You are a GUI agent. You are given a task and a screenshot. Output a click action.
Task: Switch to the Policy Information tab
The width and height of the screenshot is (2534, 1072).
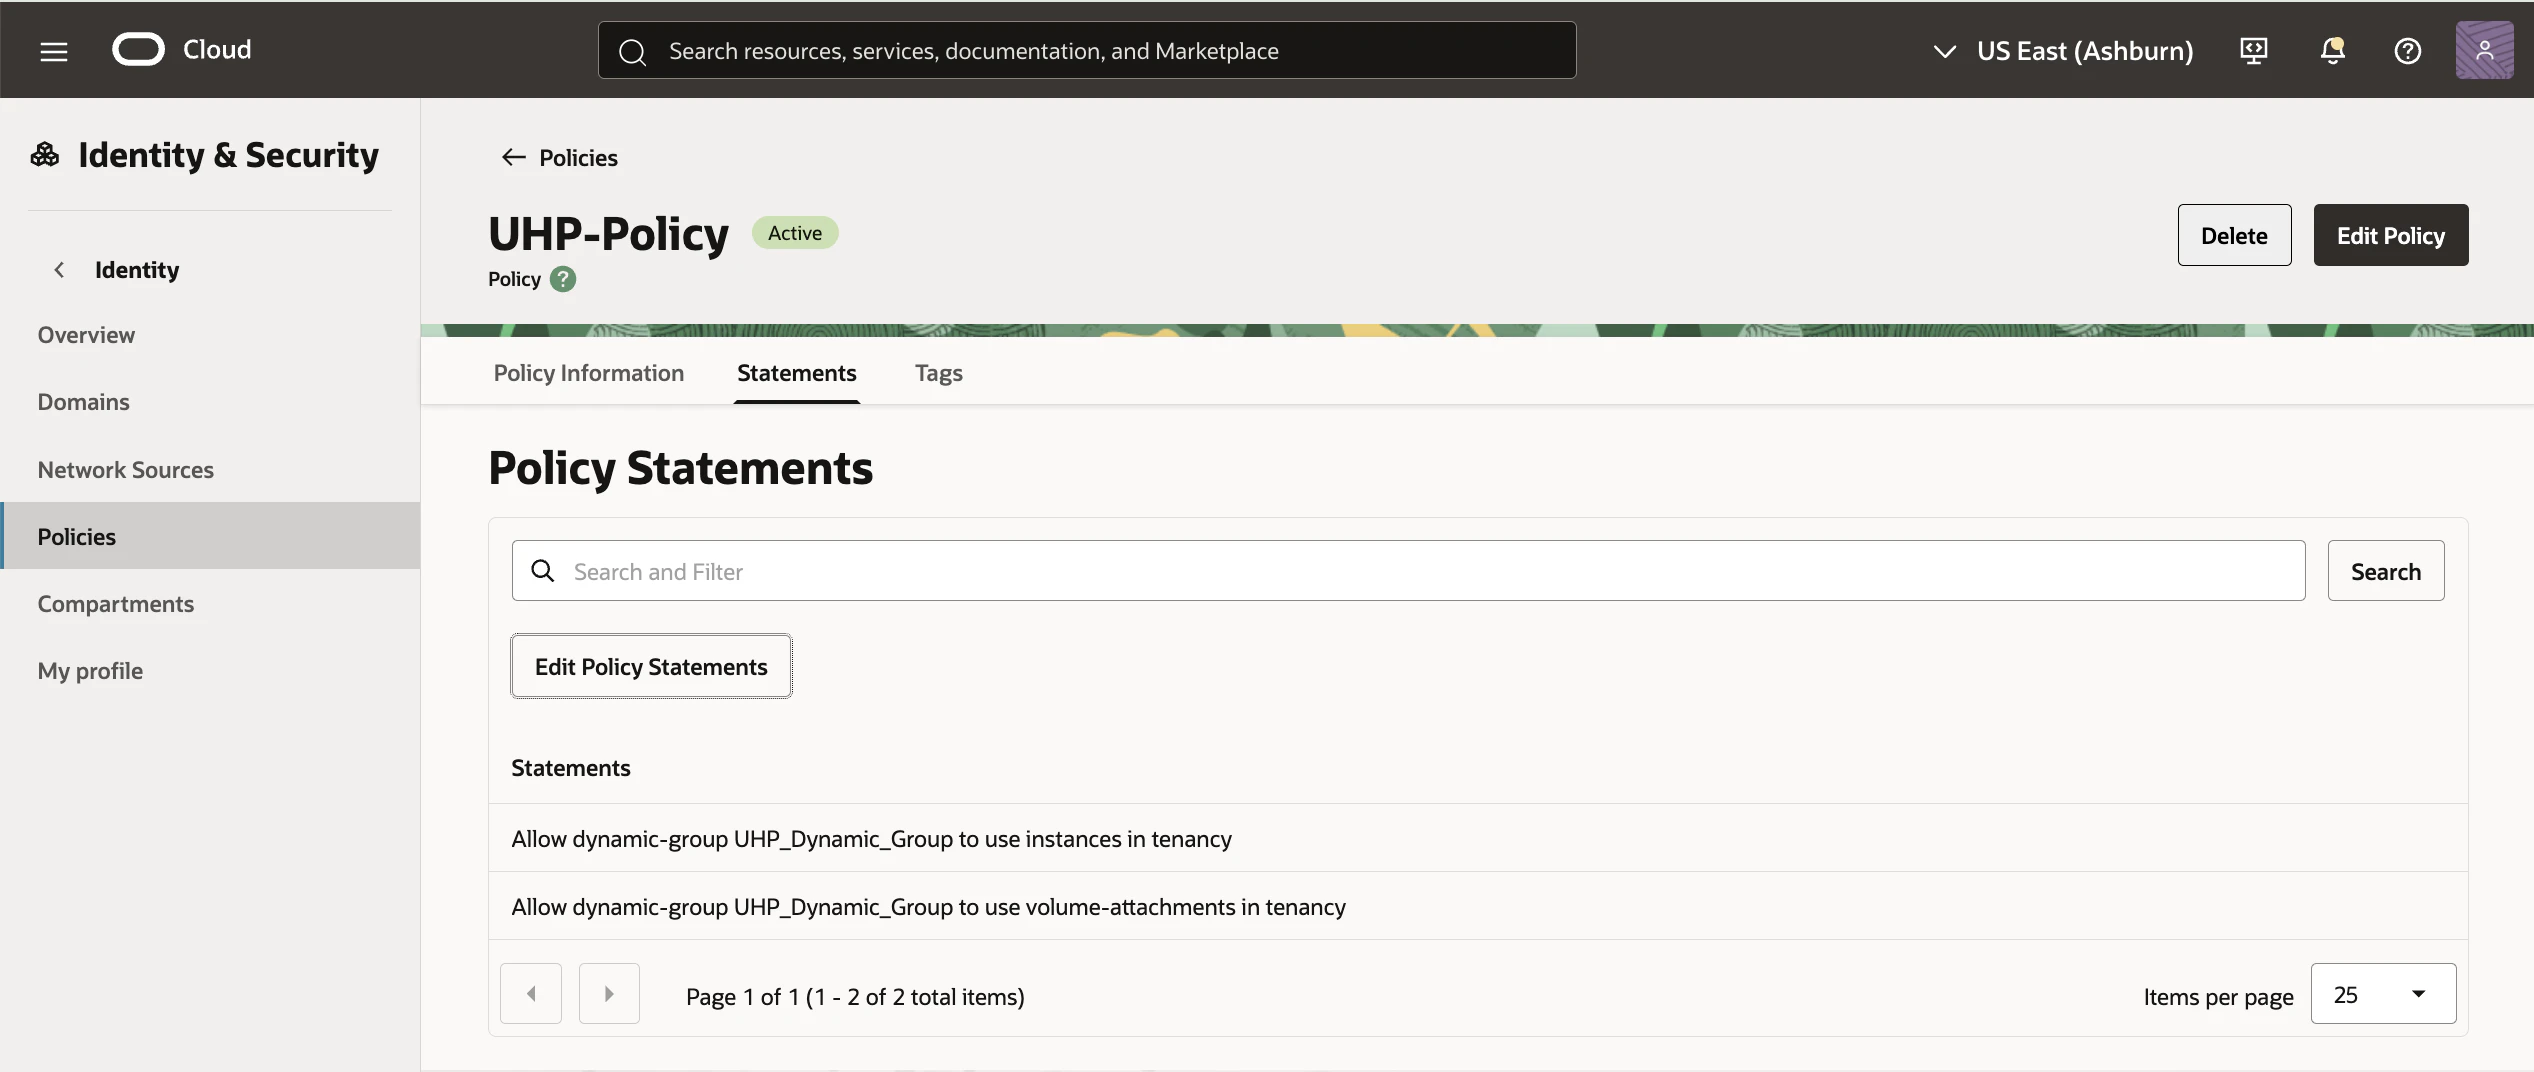[x=589, y=373]
